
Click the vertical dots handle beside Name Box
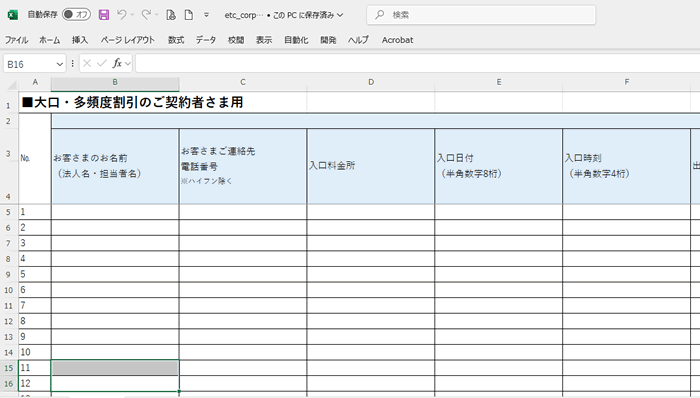tap(72, 64)
